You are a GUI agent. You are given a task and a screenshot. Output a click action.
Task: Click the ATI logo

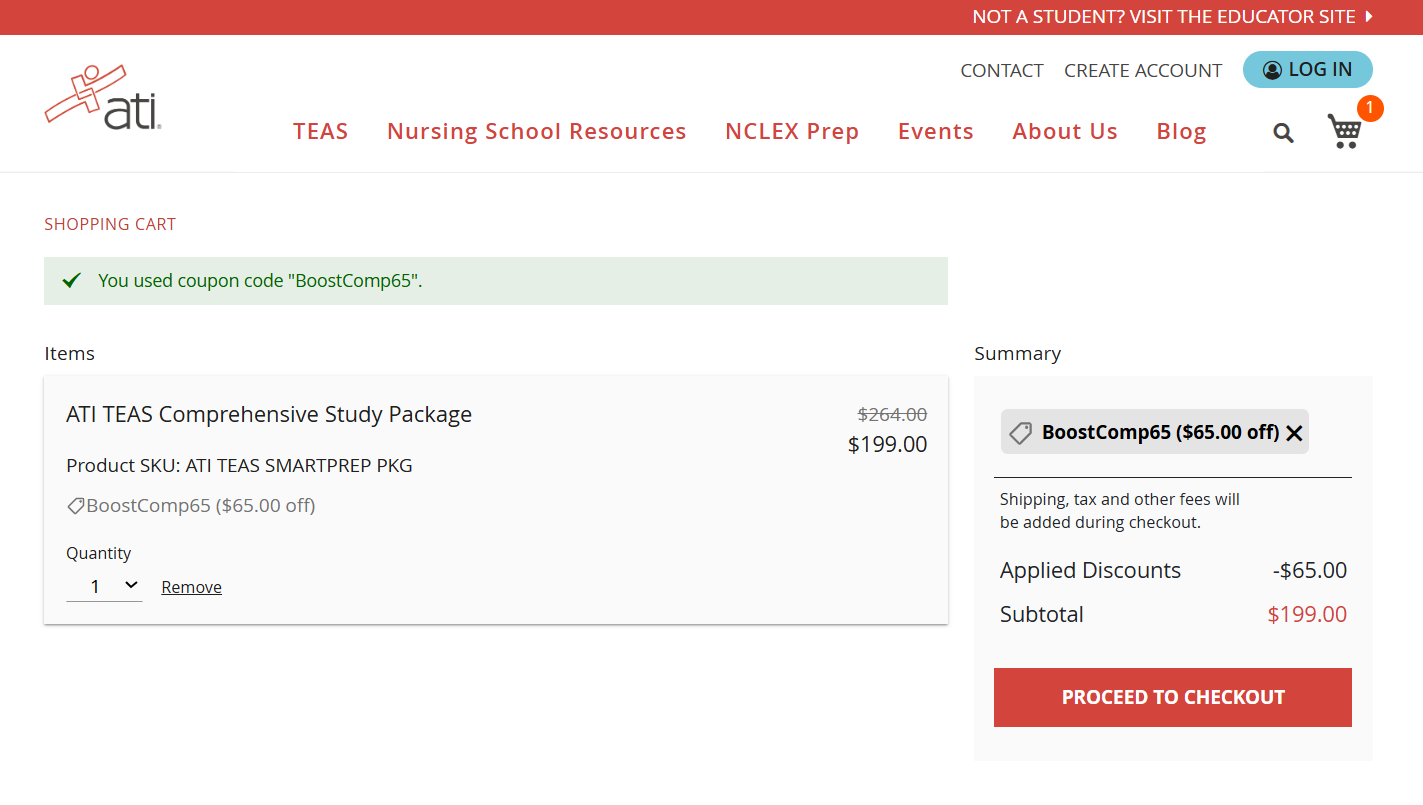[104, 97]
